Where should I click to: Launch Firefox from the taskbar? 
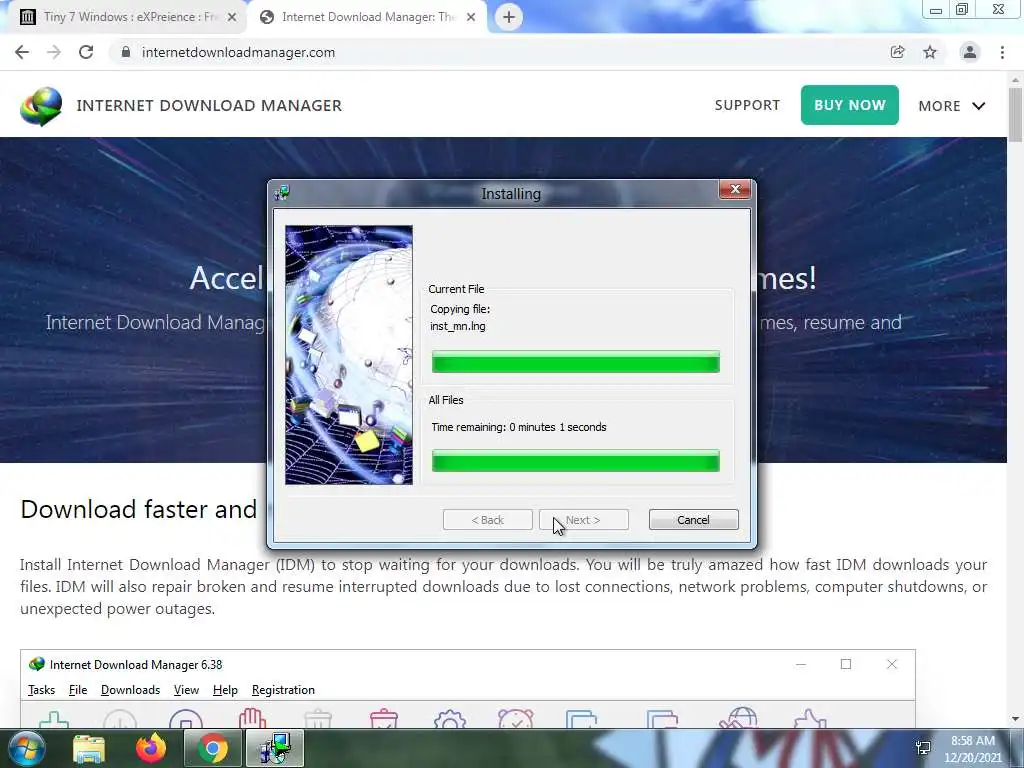[151, 748]
